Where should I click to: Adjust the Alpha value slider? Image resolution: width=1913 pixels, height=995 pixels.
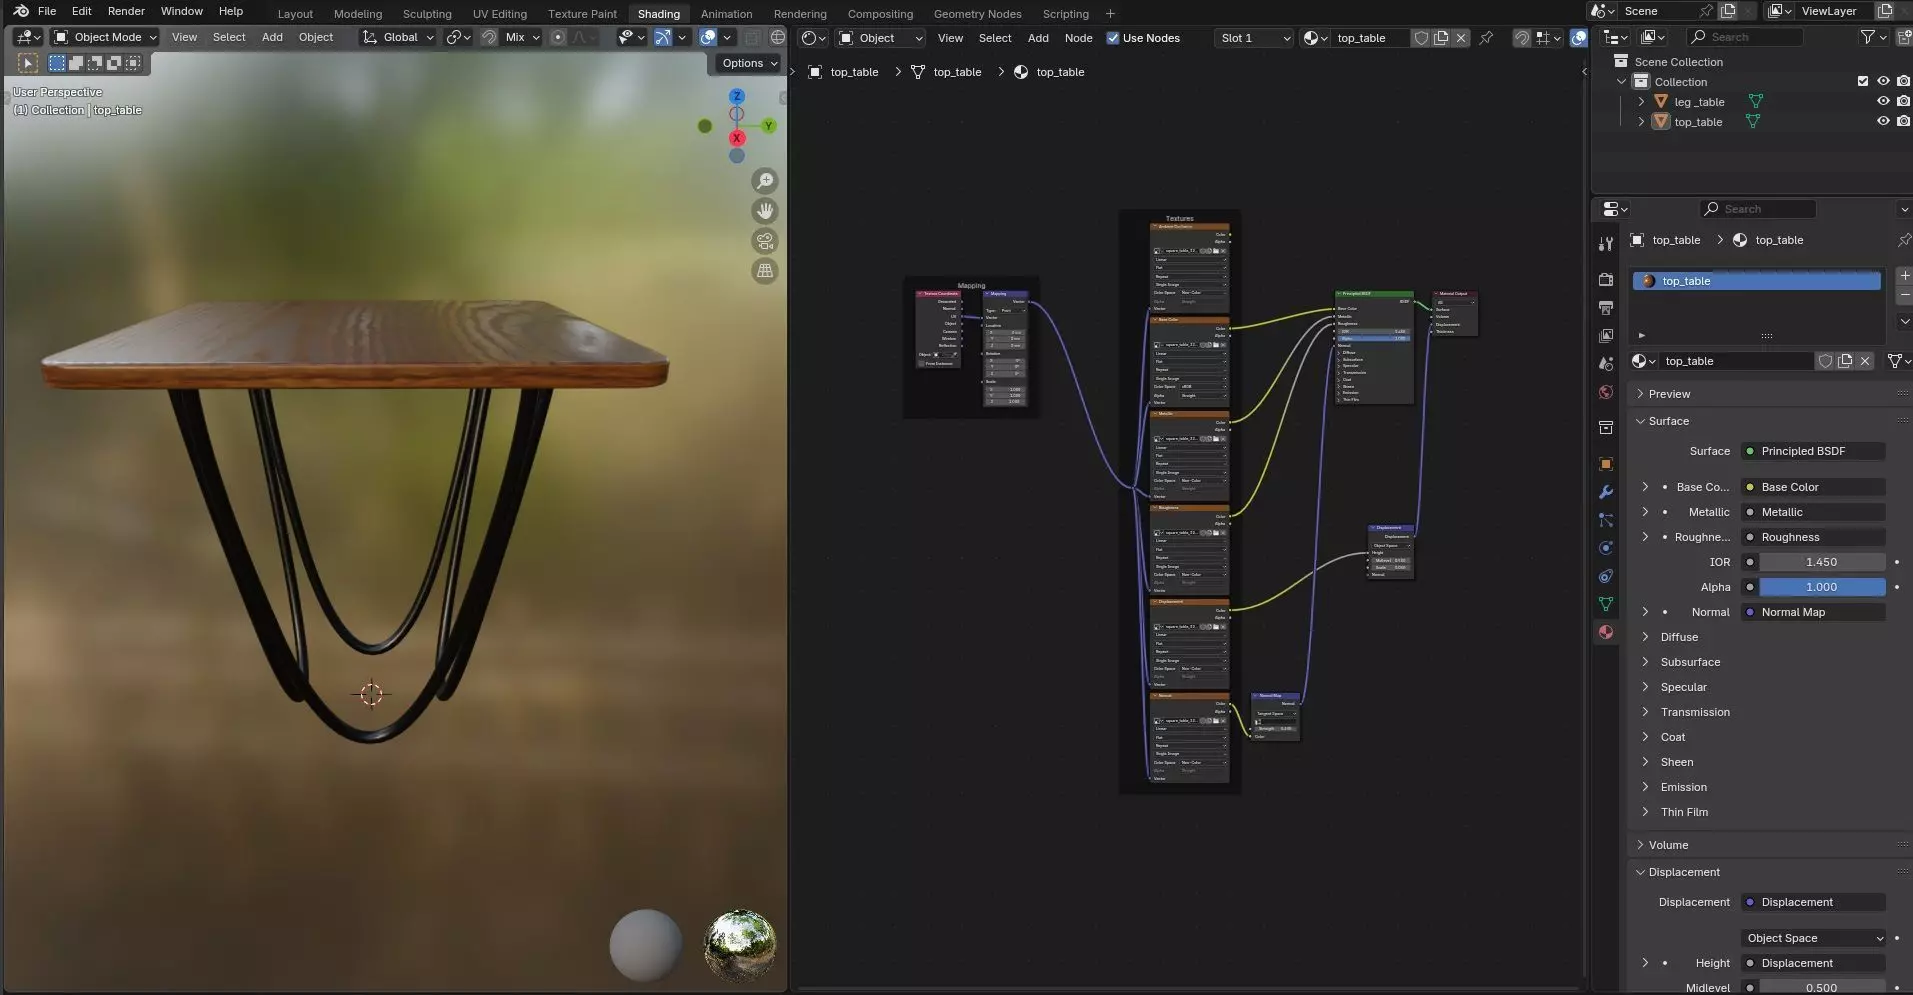click(1821, 587)
